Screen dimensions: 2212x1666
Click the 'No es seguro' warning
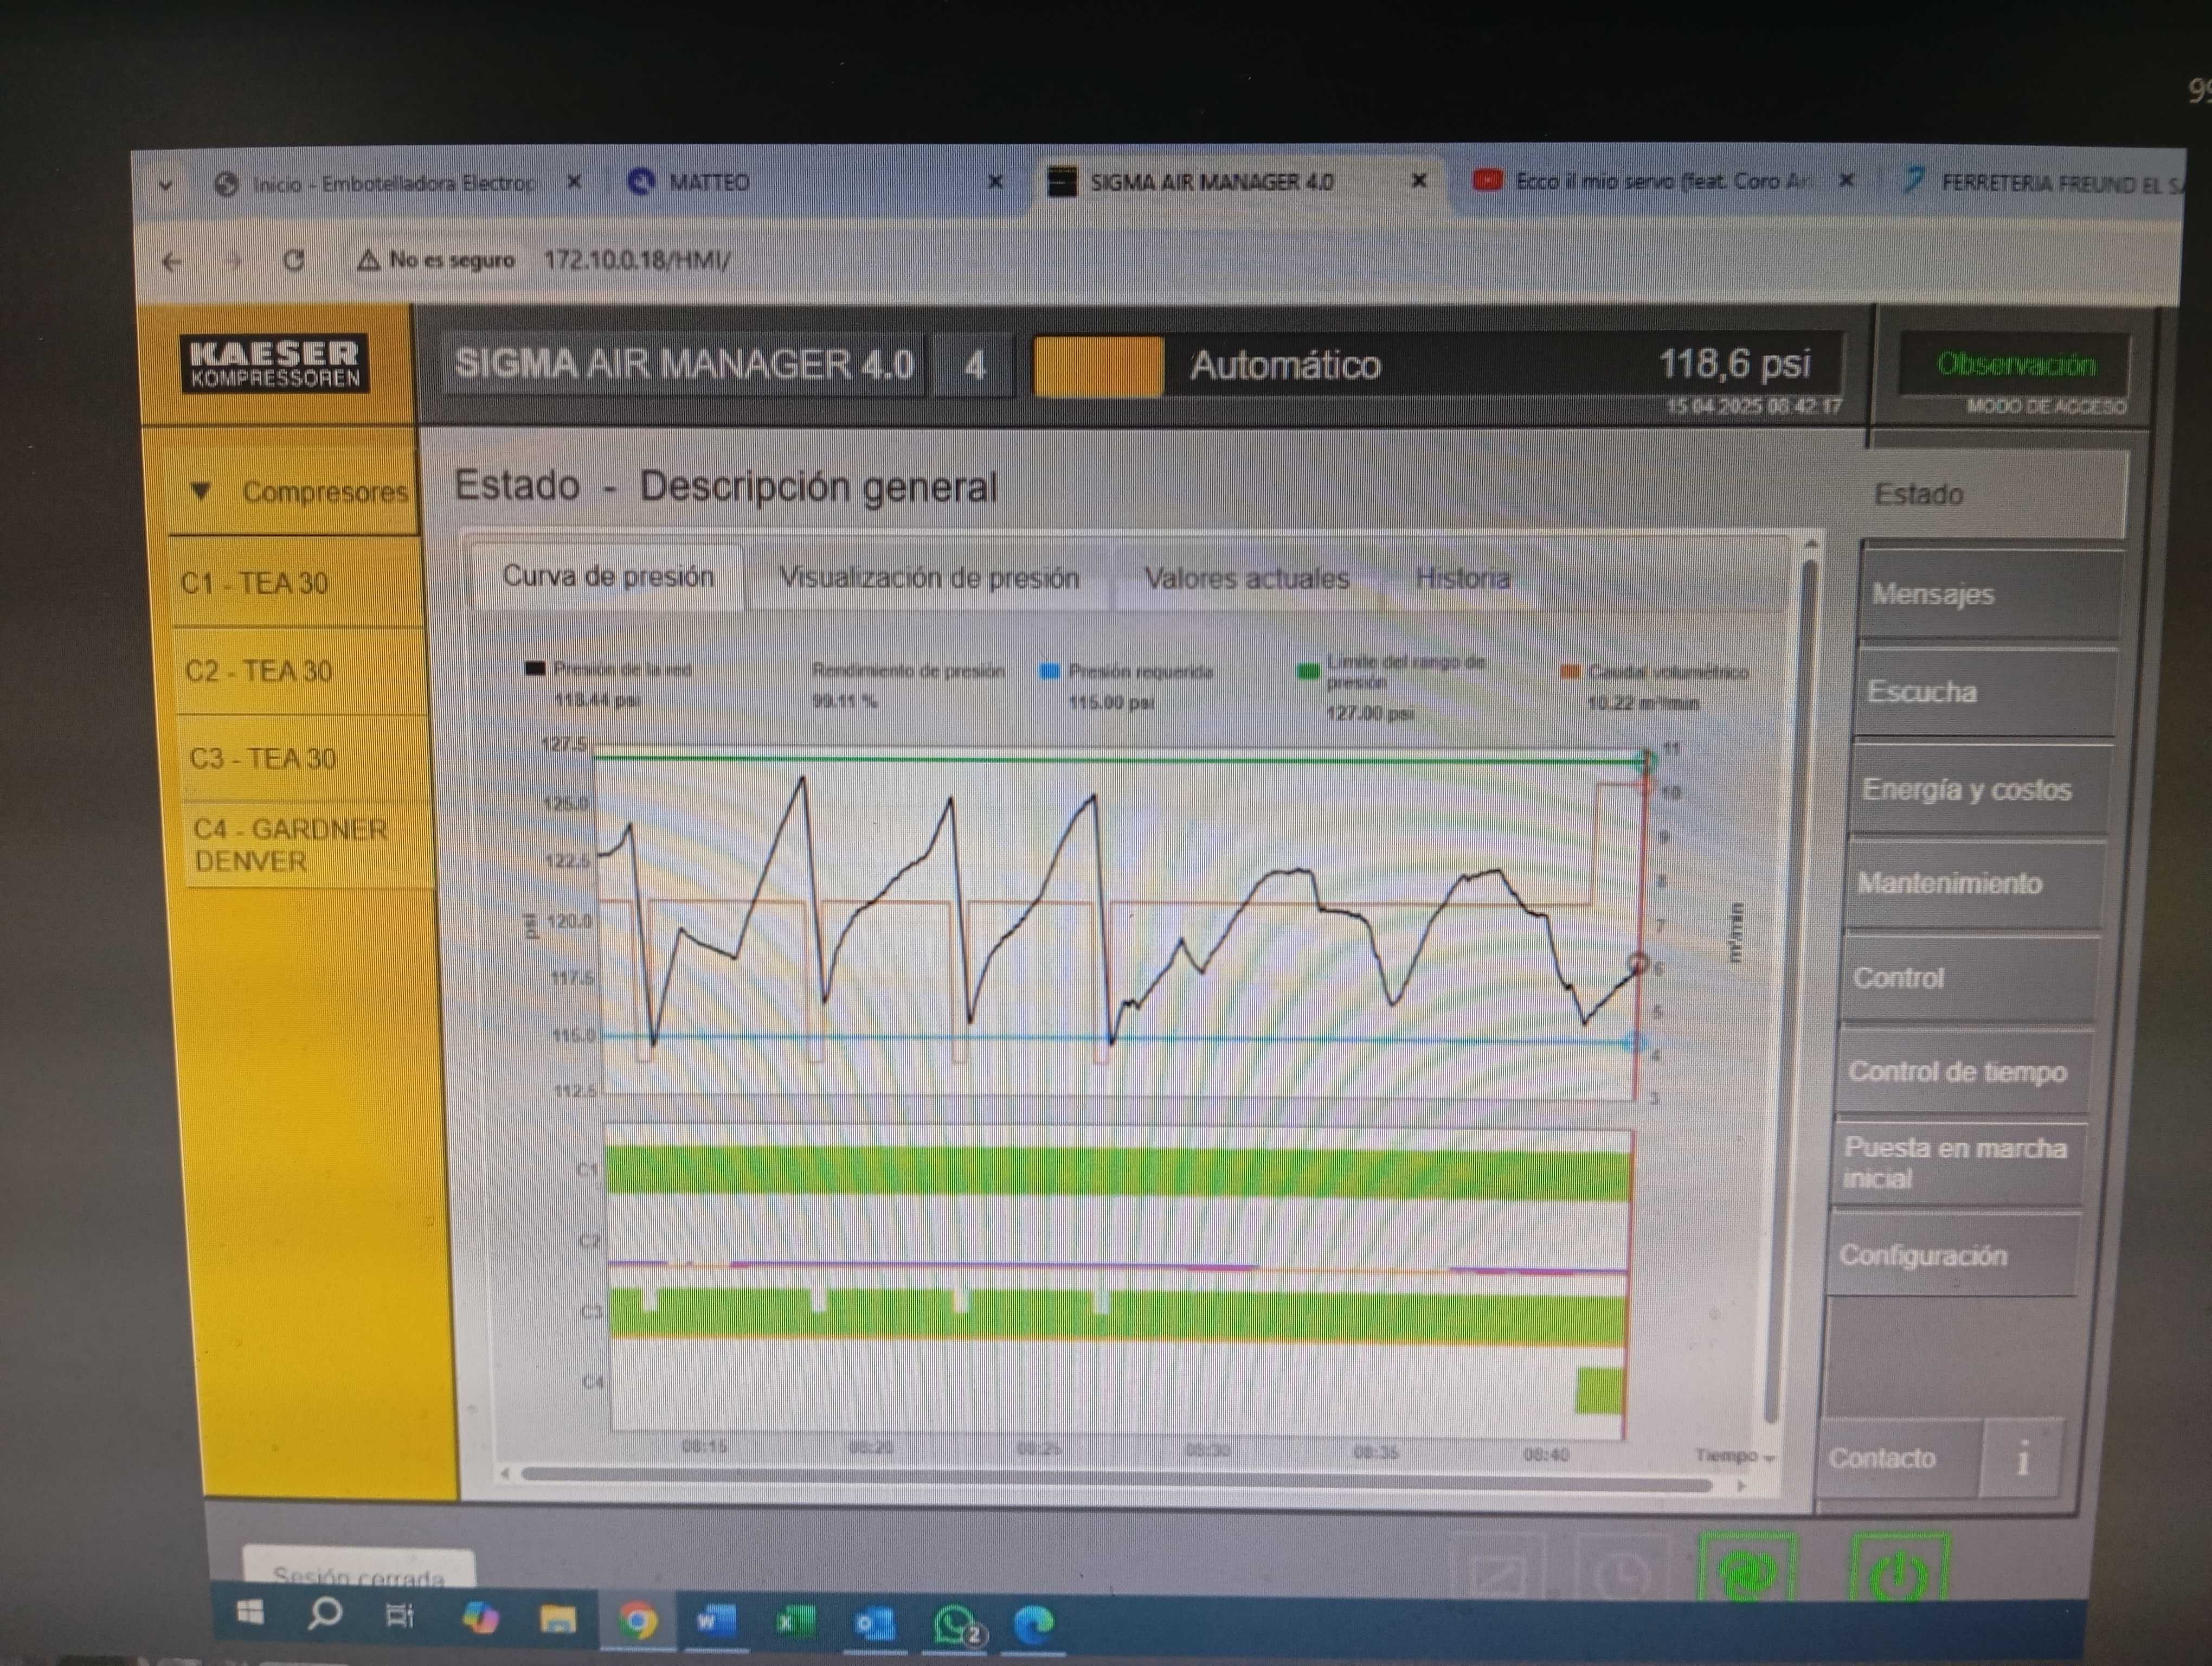click(x=437, y=260)
